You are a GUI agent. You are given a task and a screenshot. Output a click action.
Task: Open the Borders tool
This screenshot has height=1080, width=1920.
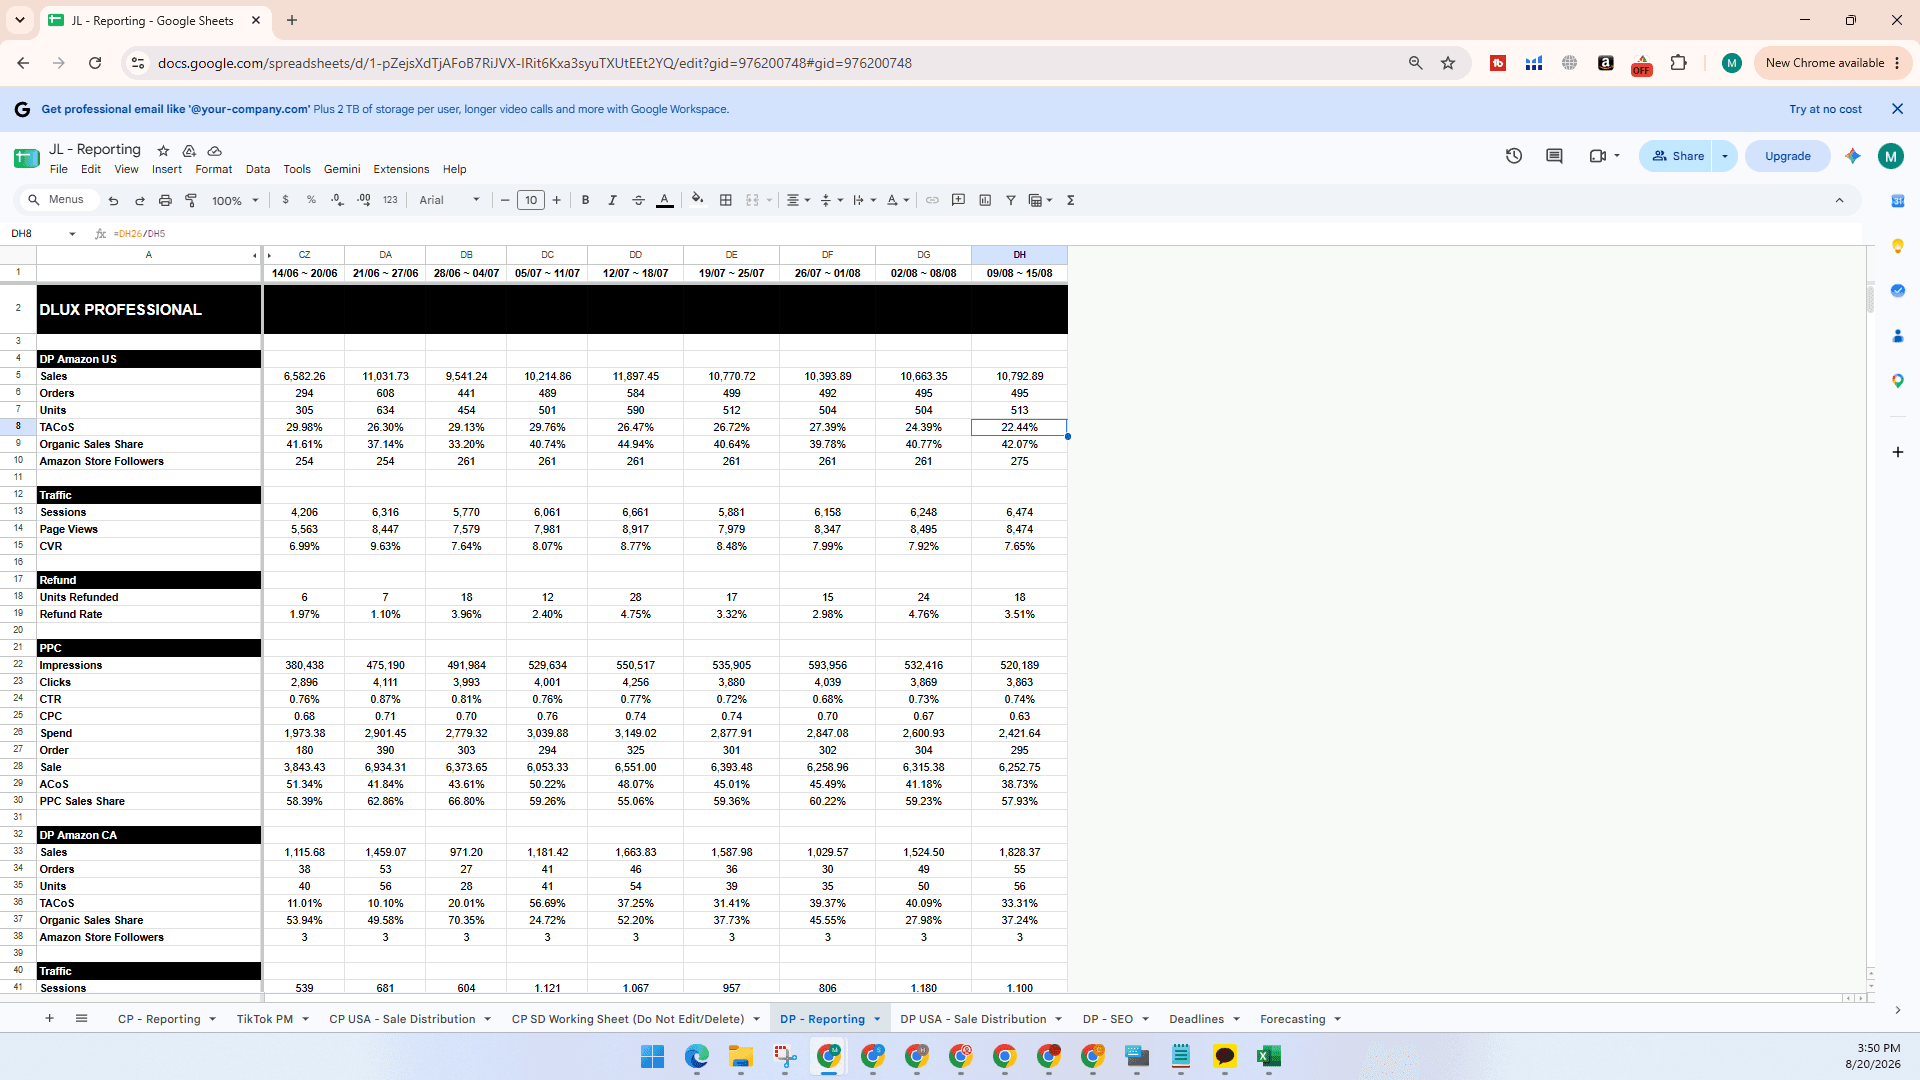[726, 200]
